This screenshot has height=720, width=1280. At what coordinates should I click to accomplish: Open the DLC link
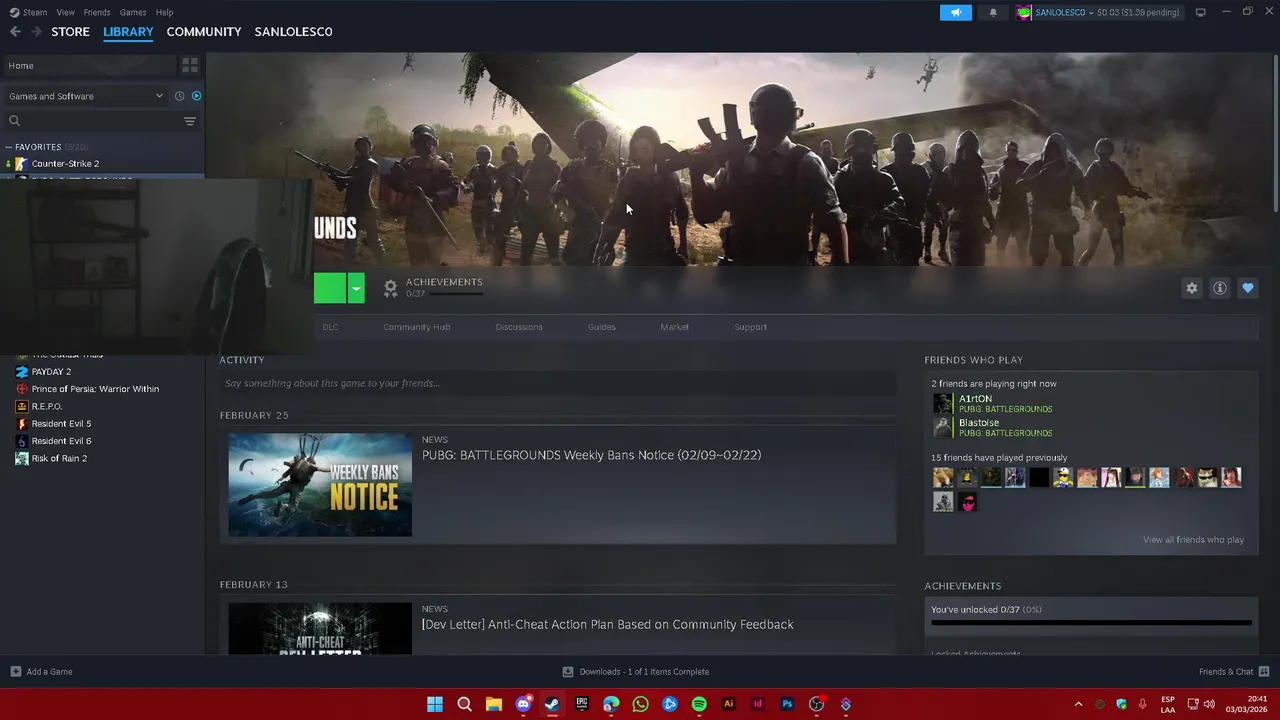[x=330, y=327]
